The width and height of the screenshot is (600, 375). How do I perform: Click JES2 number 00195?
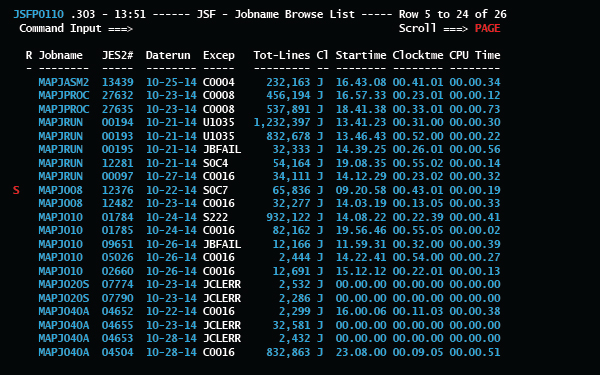click(117, 149)
